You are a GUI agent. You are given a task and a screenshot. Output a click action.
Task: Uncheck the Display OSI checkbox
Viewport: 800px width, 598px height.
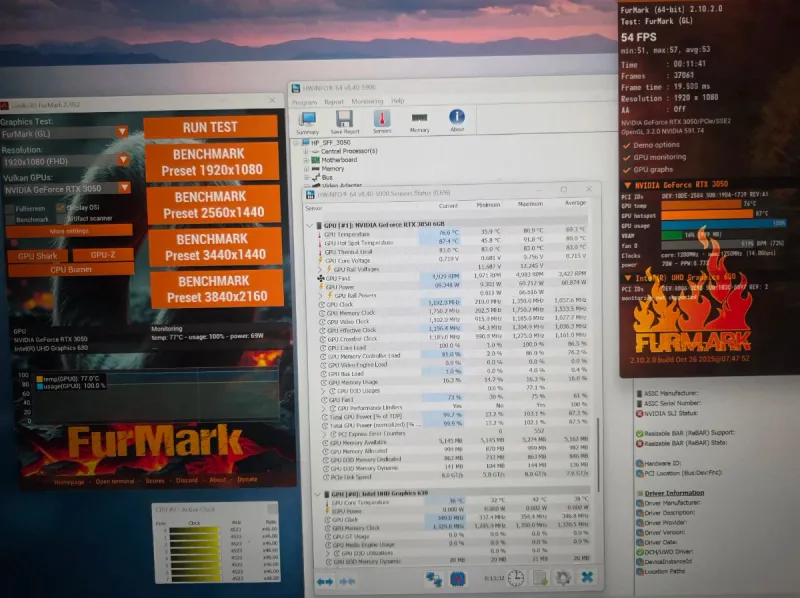tap(60, 208)
